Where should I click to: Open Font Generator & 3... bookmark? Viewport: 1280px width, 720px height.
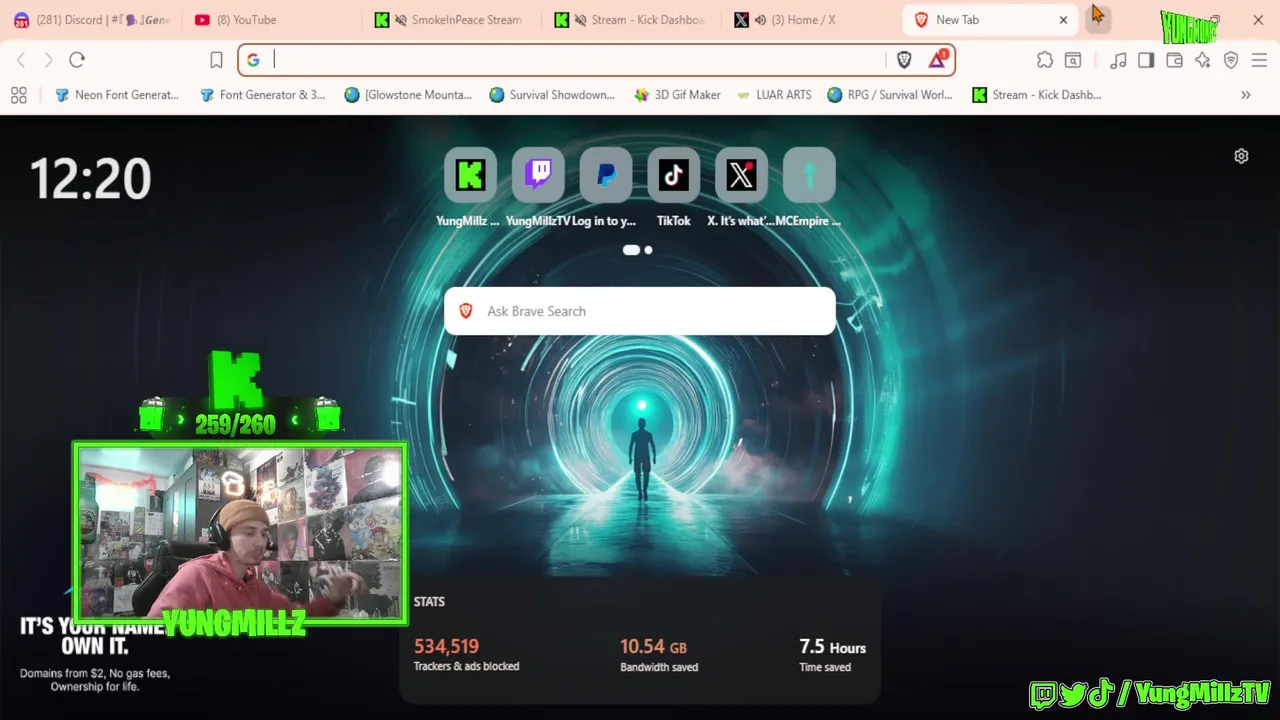(x=263, y=95)
